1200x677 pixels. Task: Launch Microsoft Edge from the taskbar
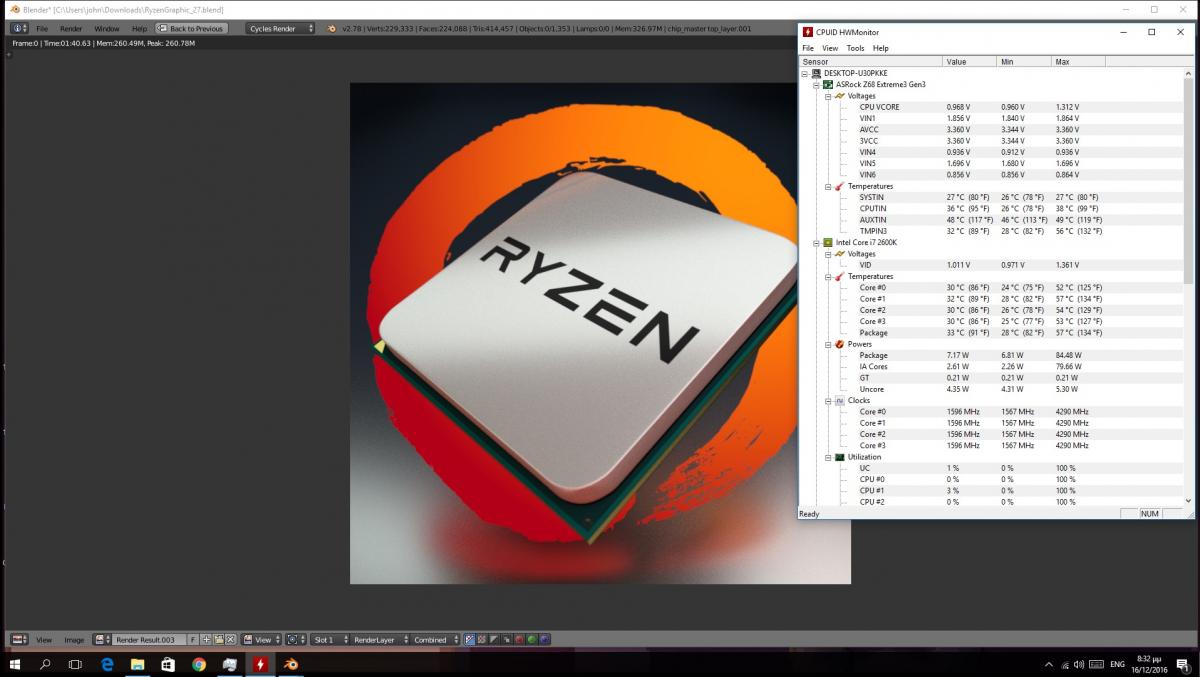[x=107, y=664]
